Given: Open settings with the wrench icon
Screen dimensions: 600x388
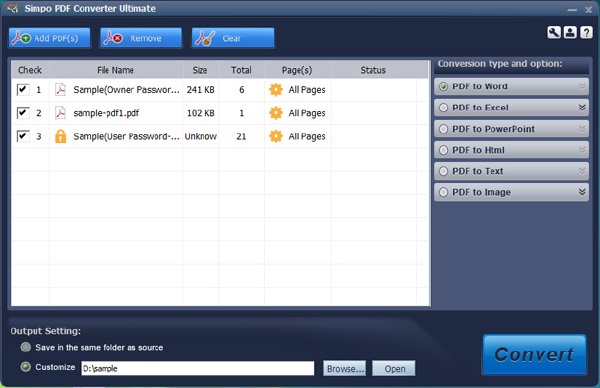Looking at the screenshot, I should tap(554, 33).
